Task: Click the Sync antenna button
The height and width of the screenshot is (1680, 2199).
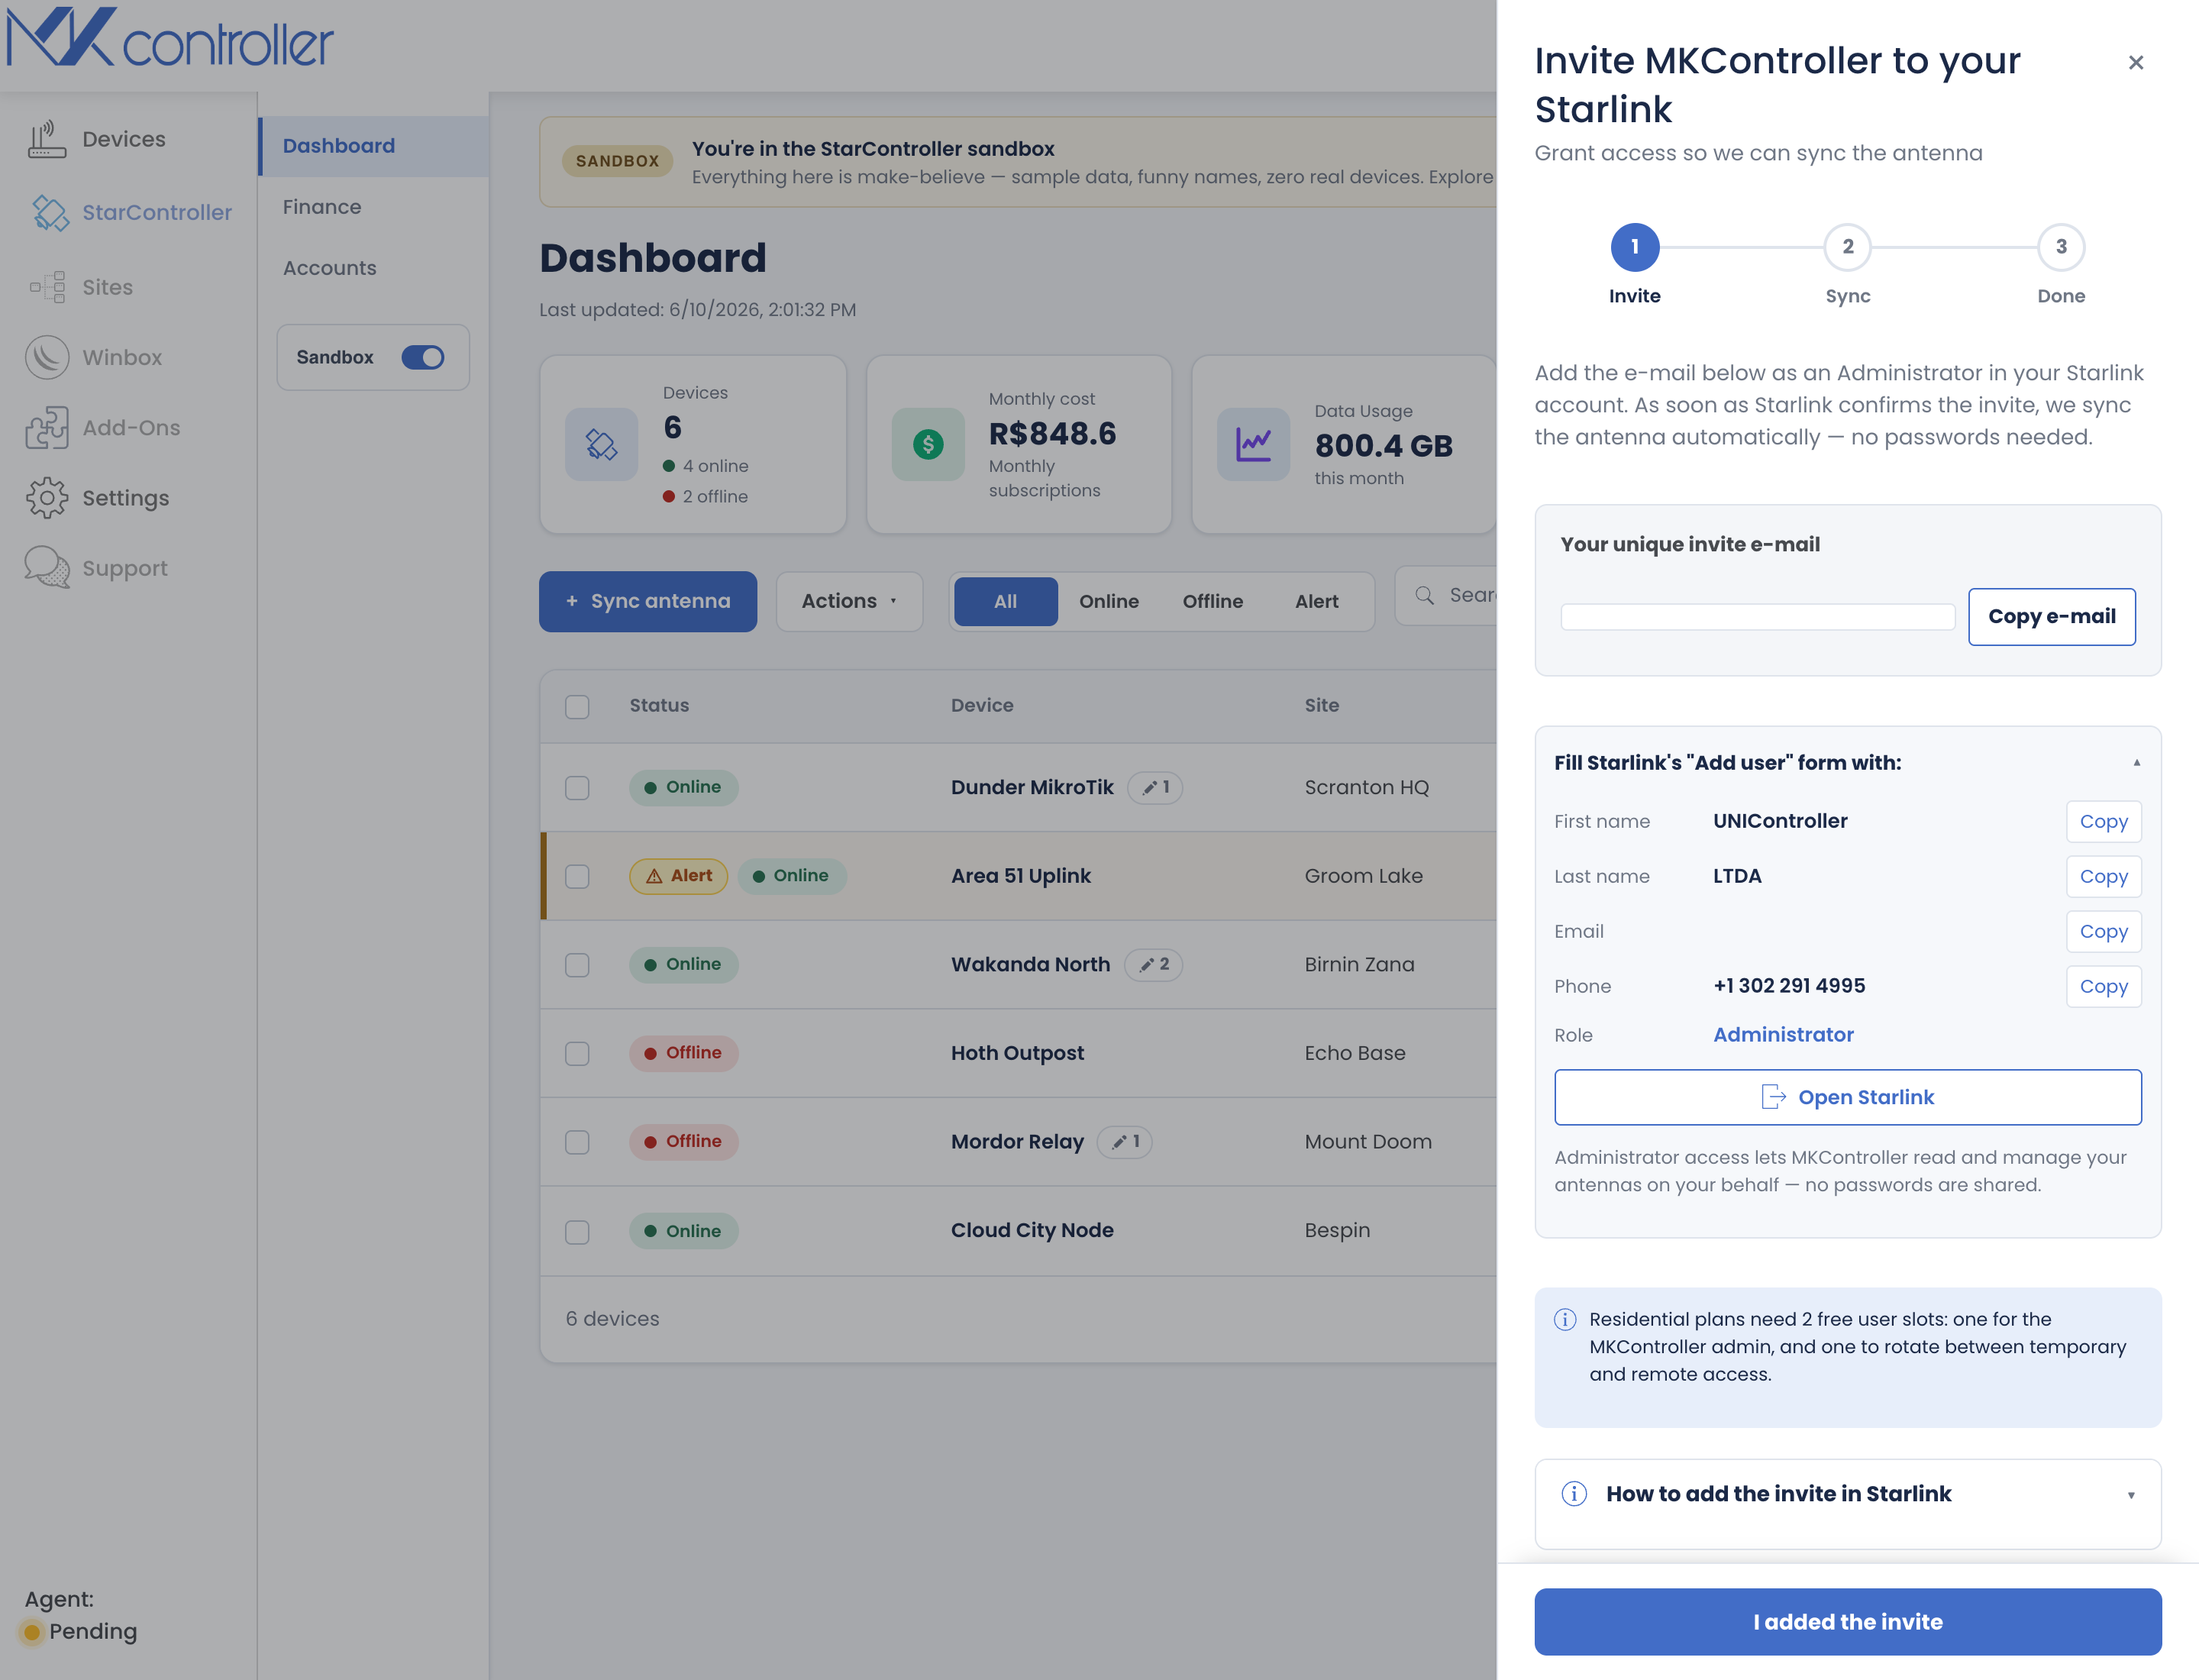Action: coord(647,601)
